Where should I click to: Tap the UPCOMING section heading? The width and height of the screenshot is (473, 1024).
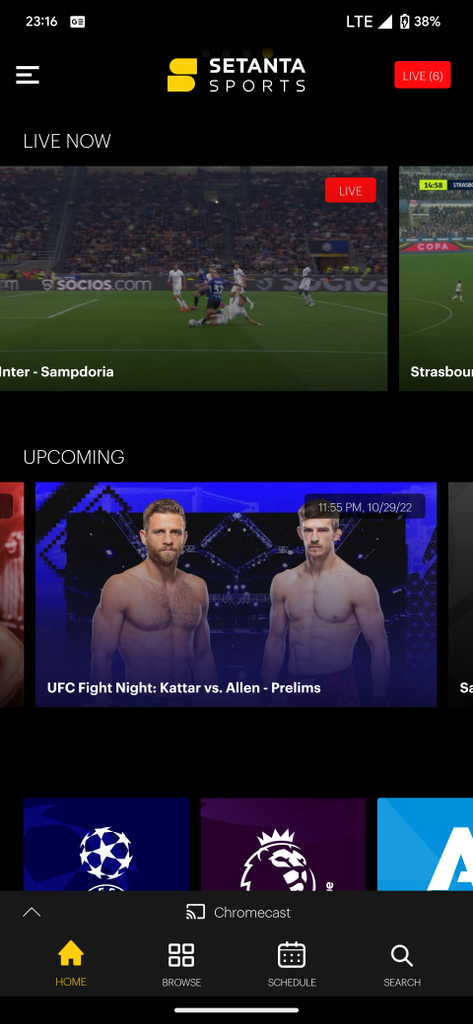click(x=74, y=457)
